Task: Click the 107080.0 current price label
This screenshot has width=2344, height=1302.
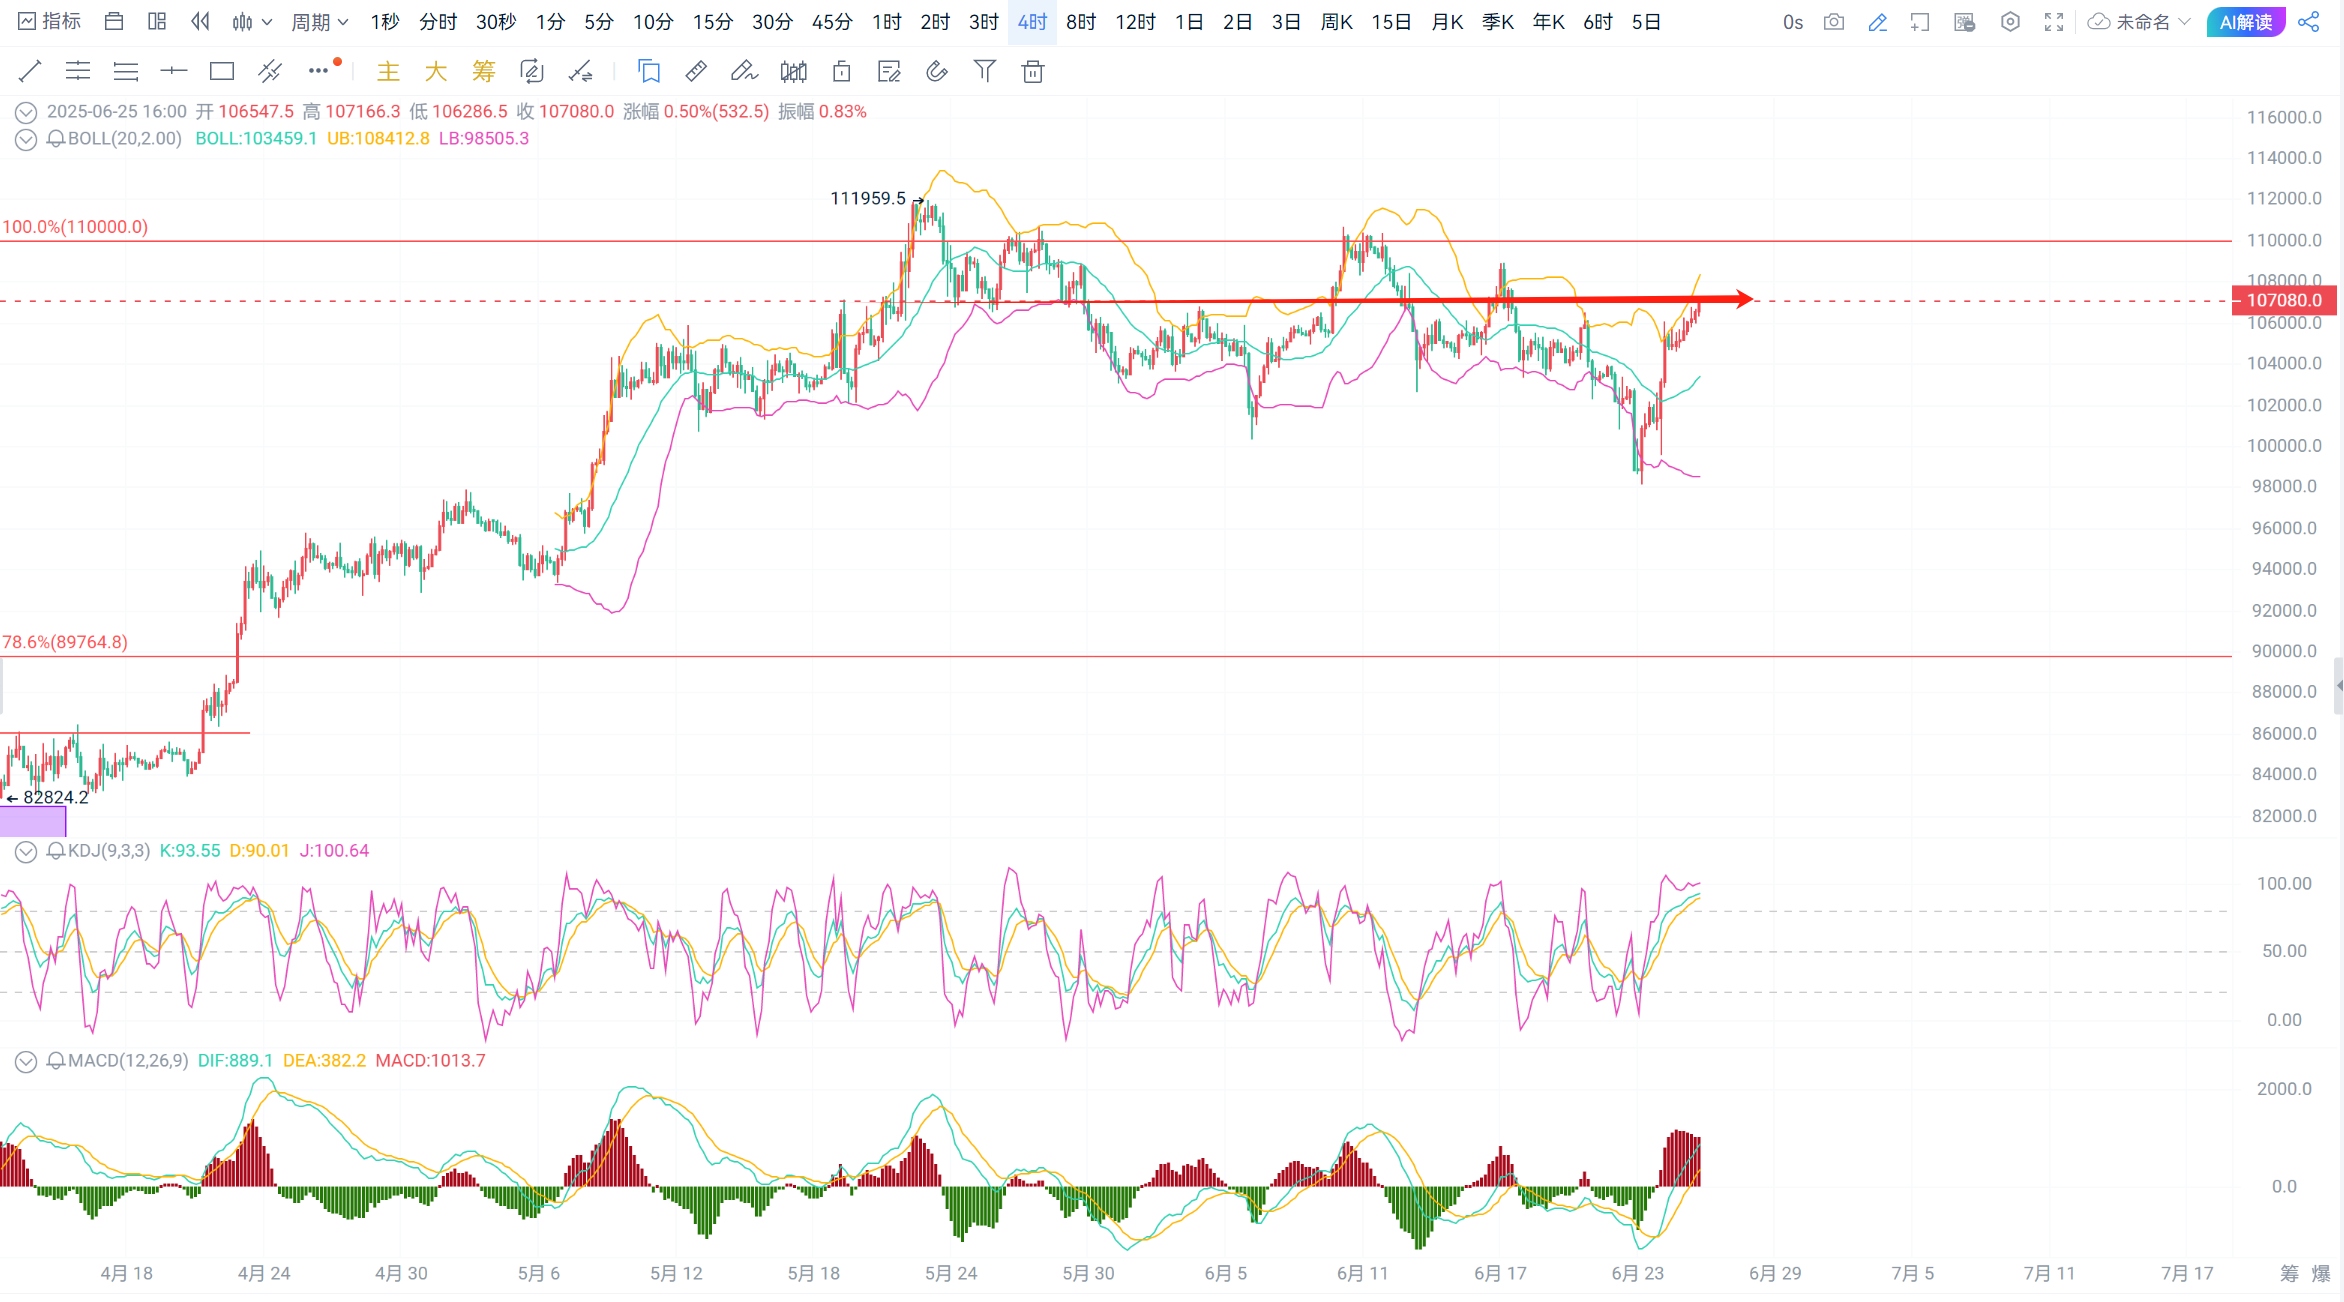Action: [2284, 300]
